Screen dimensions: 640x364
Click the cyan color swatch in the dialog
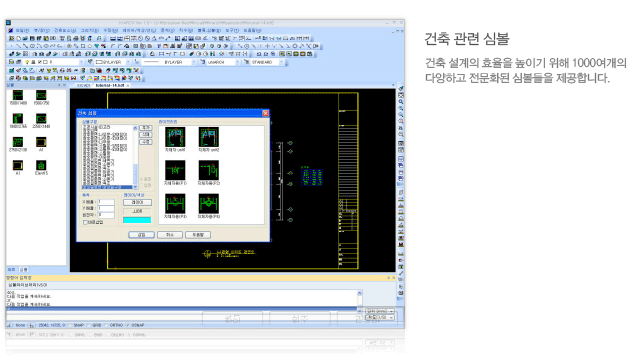pyautogui.click(x=137, y=220)
